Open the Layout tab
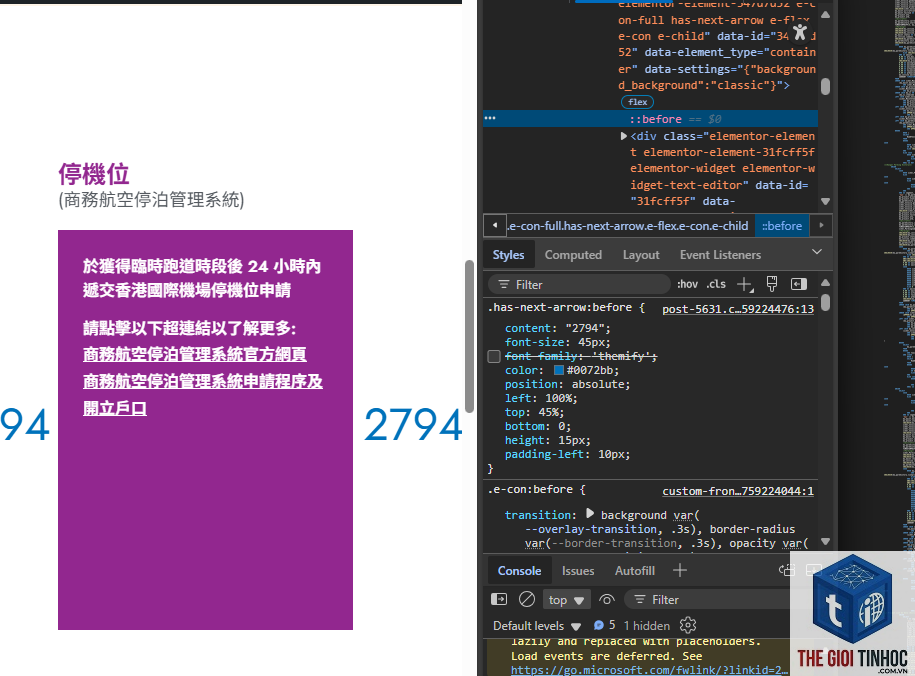The height and width of the screenshot is (676, 915). coord(641,255)
